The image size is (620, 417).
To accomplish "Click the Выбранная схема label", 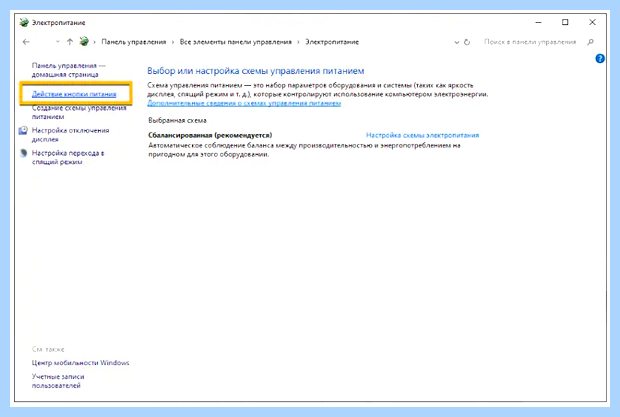I will [177, 120].
